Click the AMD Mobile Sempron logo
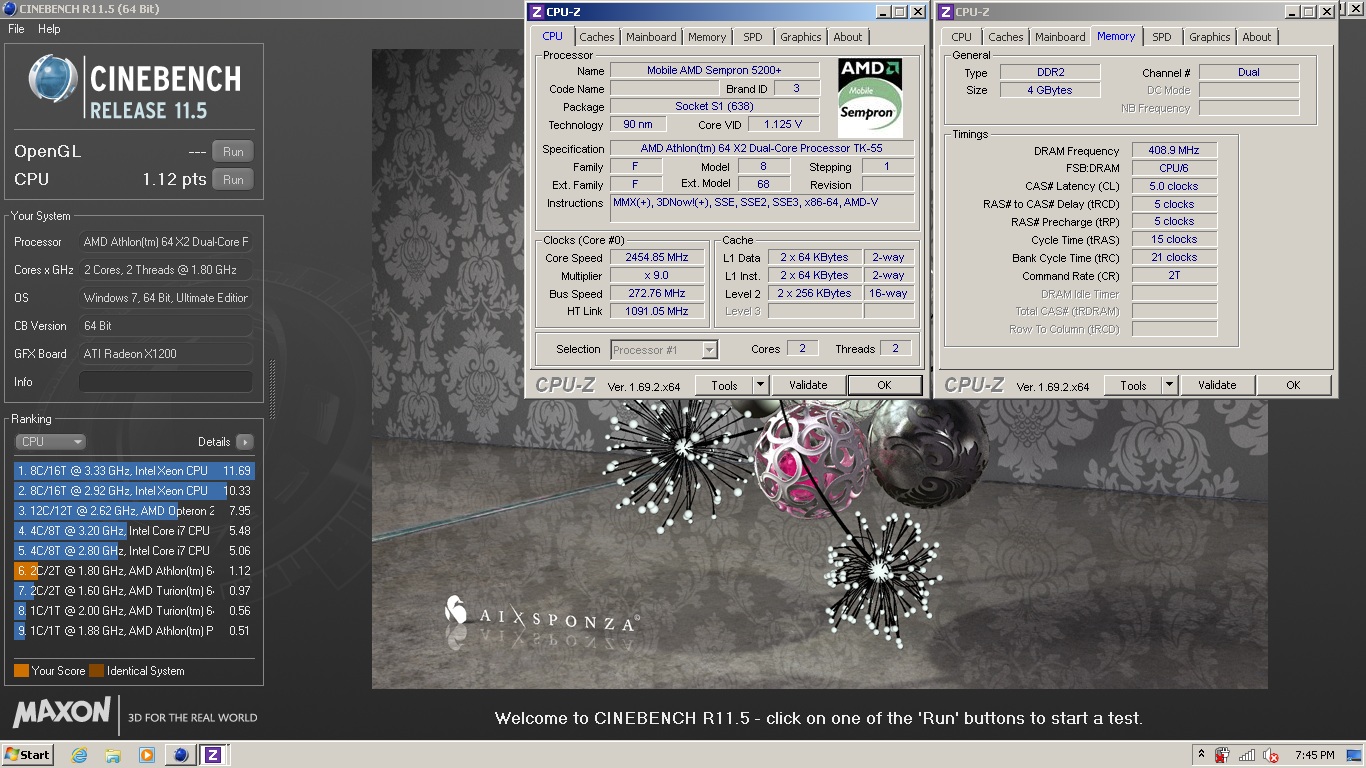The image size is (1366, 768). [870, 98]
